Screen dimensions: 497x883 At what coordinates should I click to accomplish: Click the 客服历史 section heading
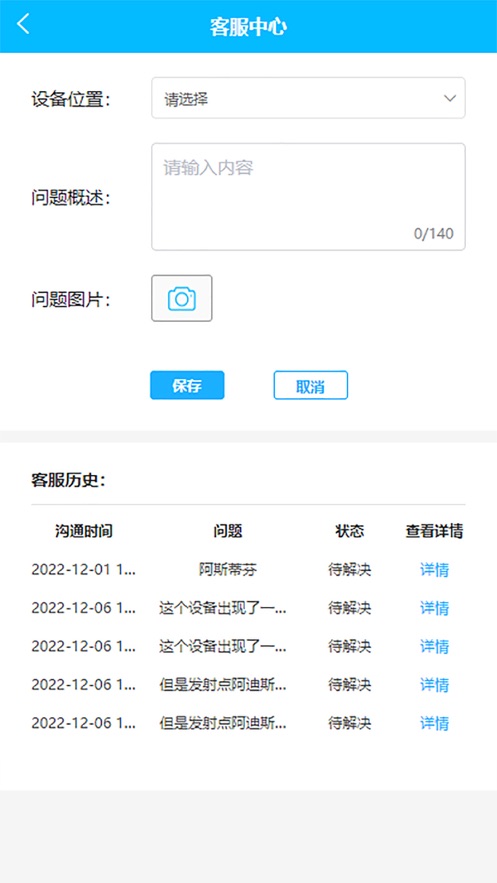tap(68, 480)
